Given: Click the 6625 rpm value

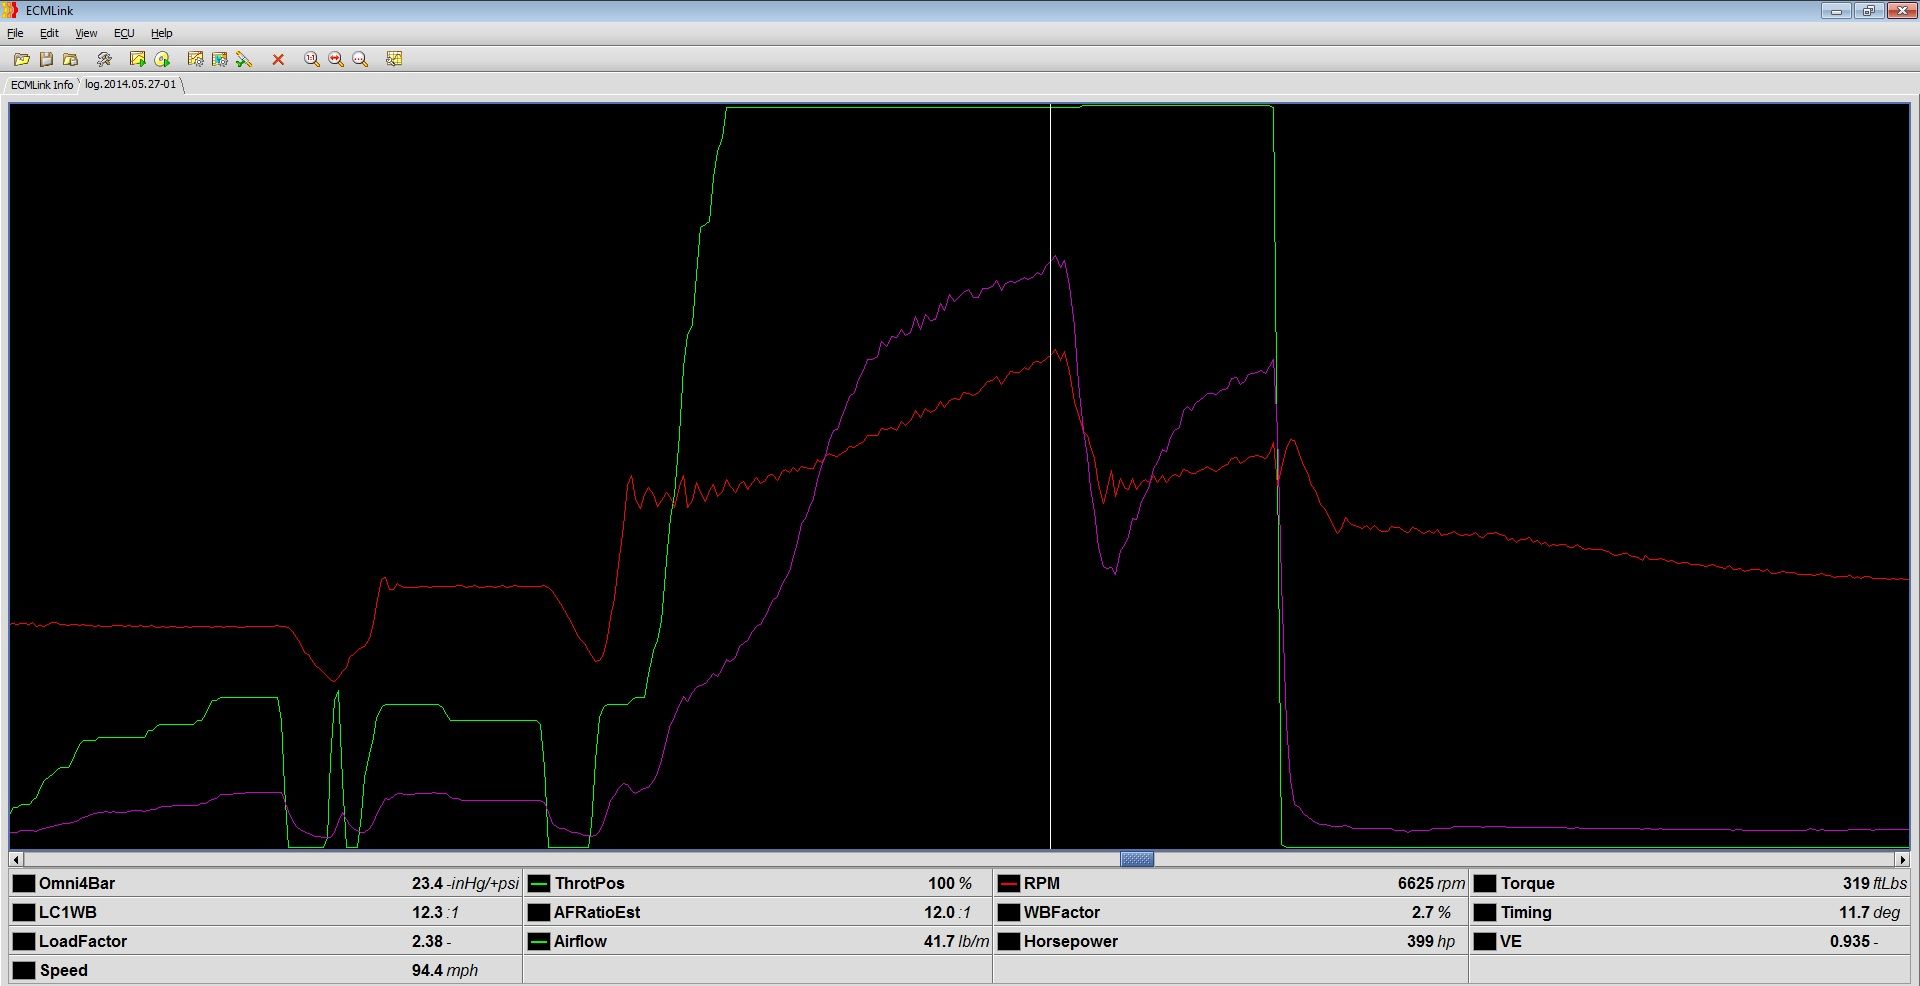Looking at the screenshot, I should click(x=1431, y=883).
